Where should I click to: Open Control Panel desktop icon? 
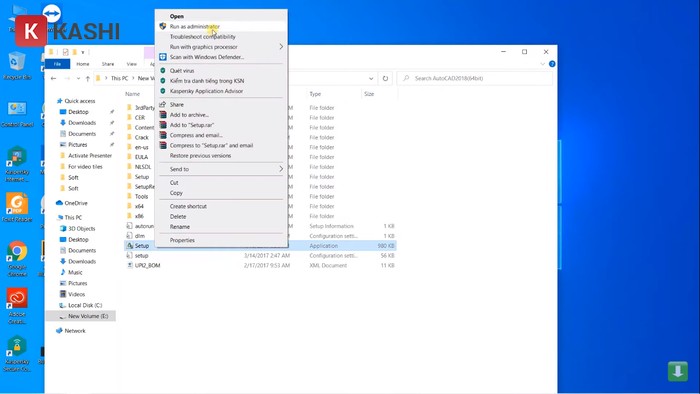(17, 114)
